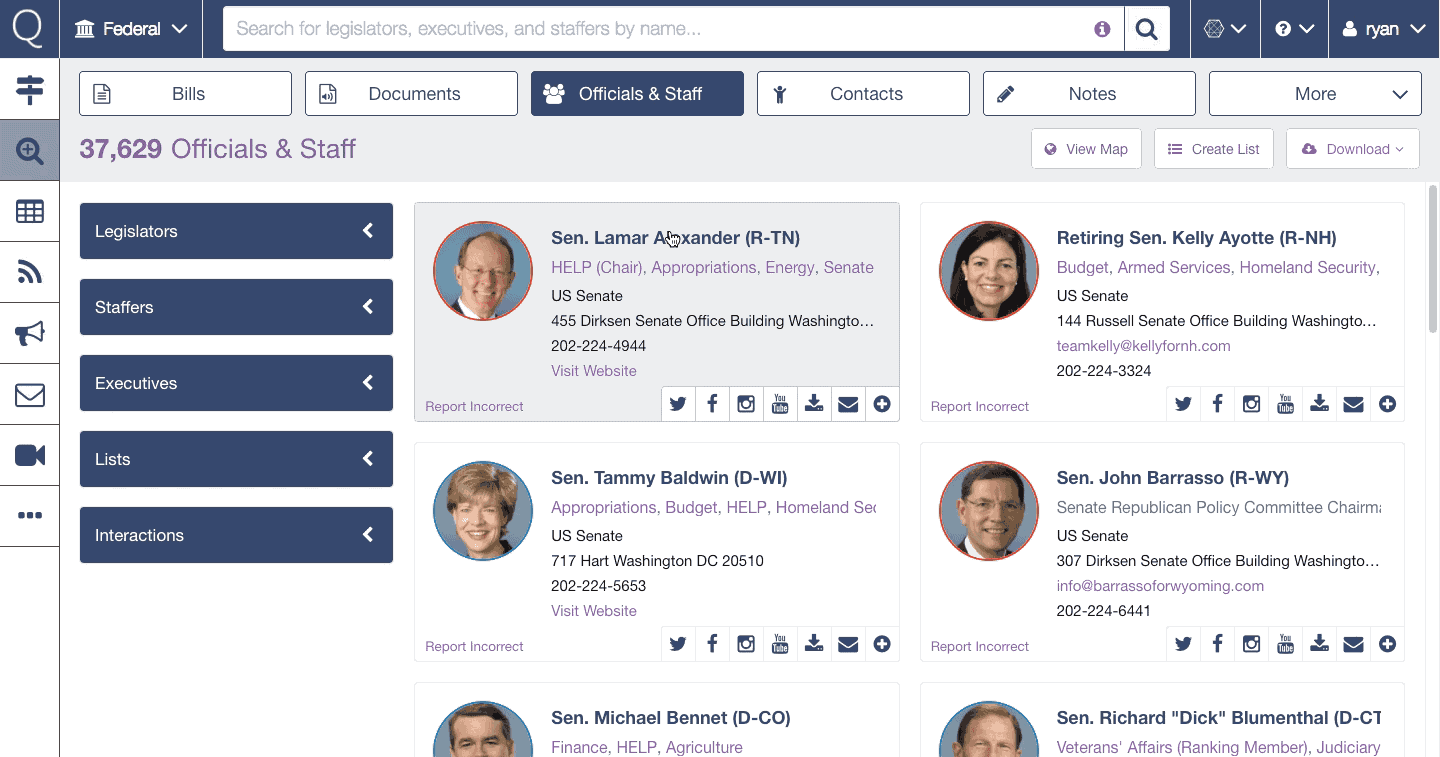
Task: Open Sen. Lamar Alexander's profile name
Action: 675,238
